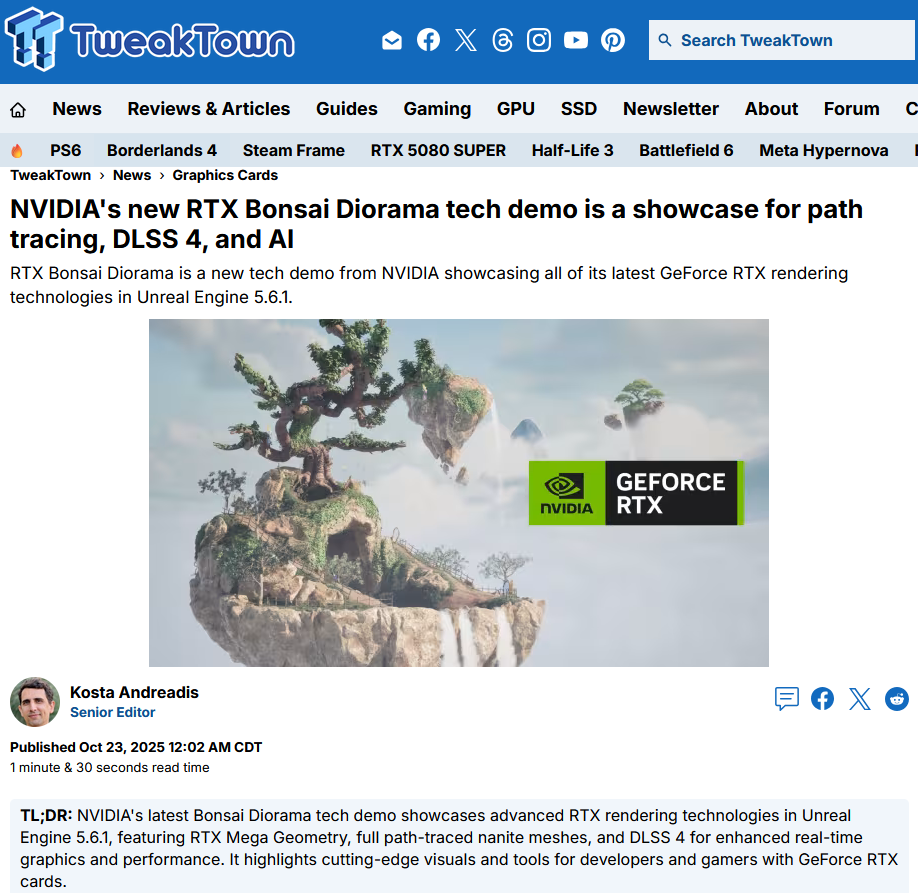
Task: Open the Pinterest icon in the header
Action: (x=613, y=40)
